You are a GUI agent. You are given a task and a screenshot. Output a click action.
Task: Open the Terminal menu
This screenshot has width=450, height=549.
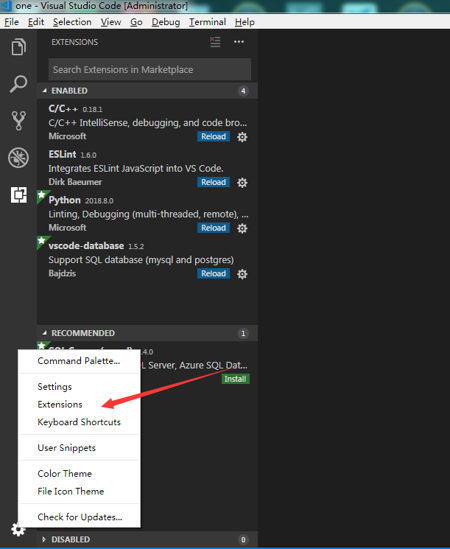tap(207, 22)
